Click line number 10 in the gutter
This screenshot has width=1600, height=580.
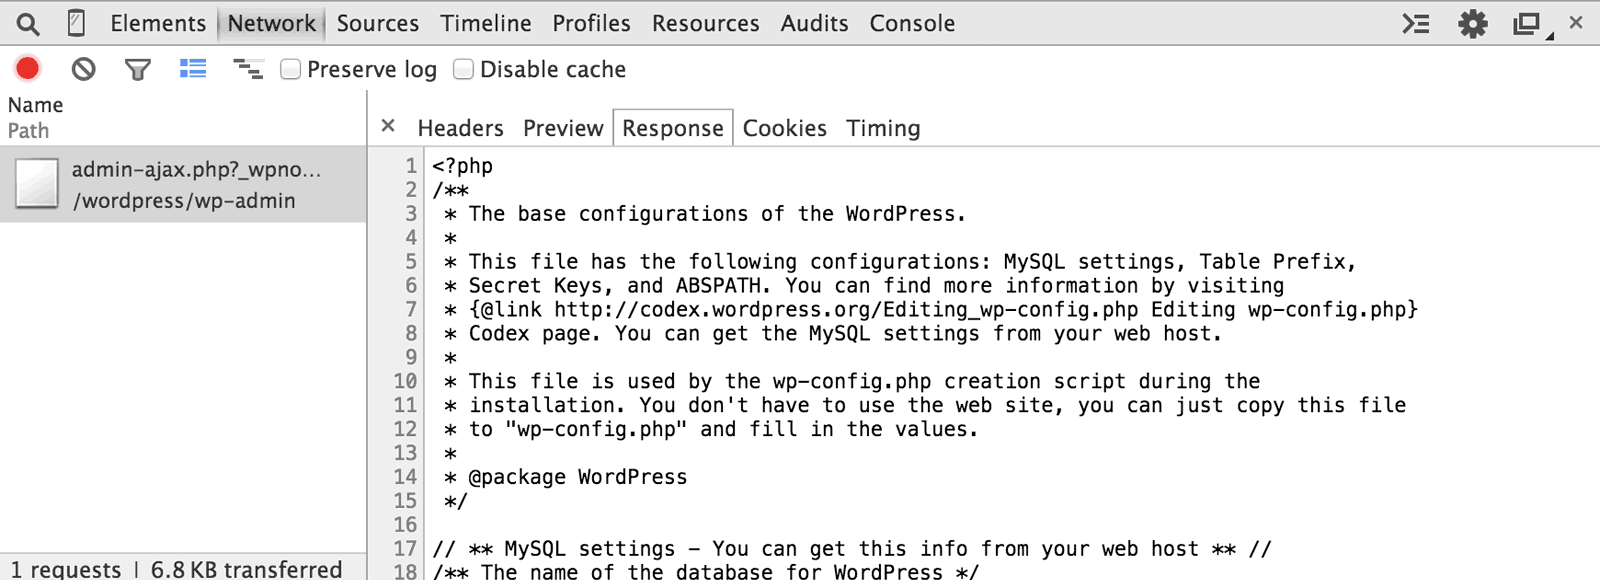(x=405, y=381)
